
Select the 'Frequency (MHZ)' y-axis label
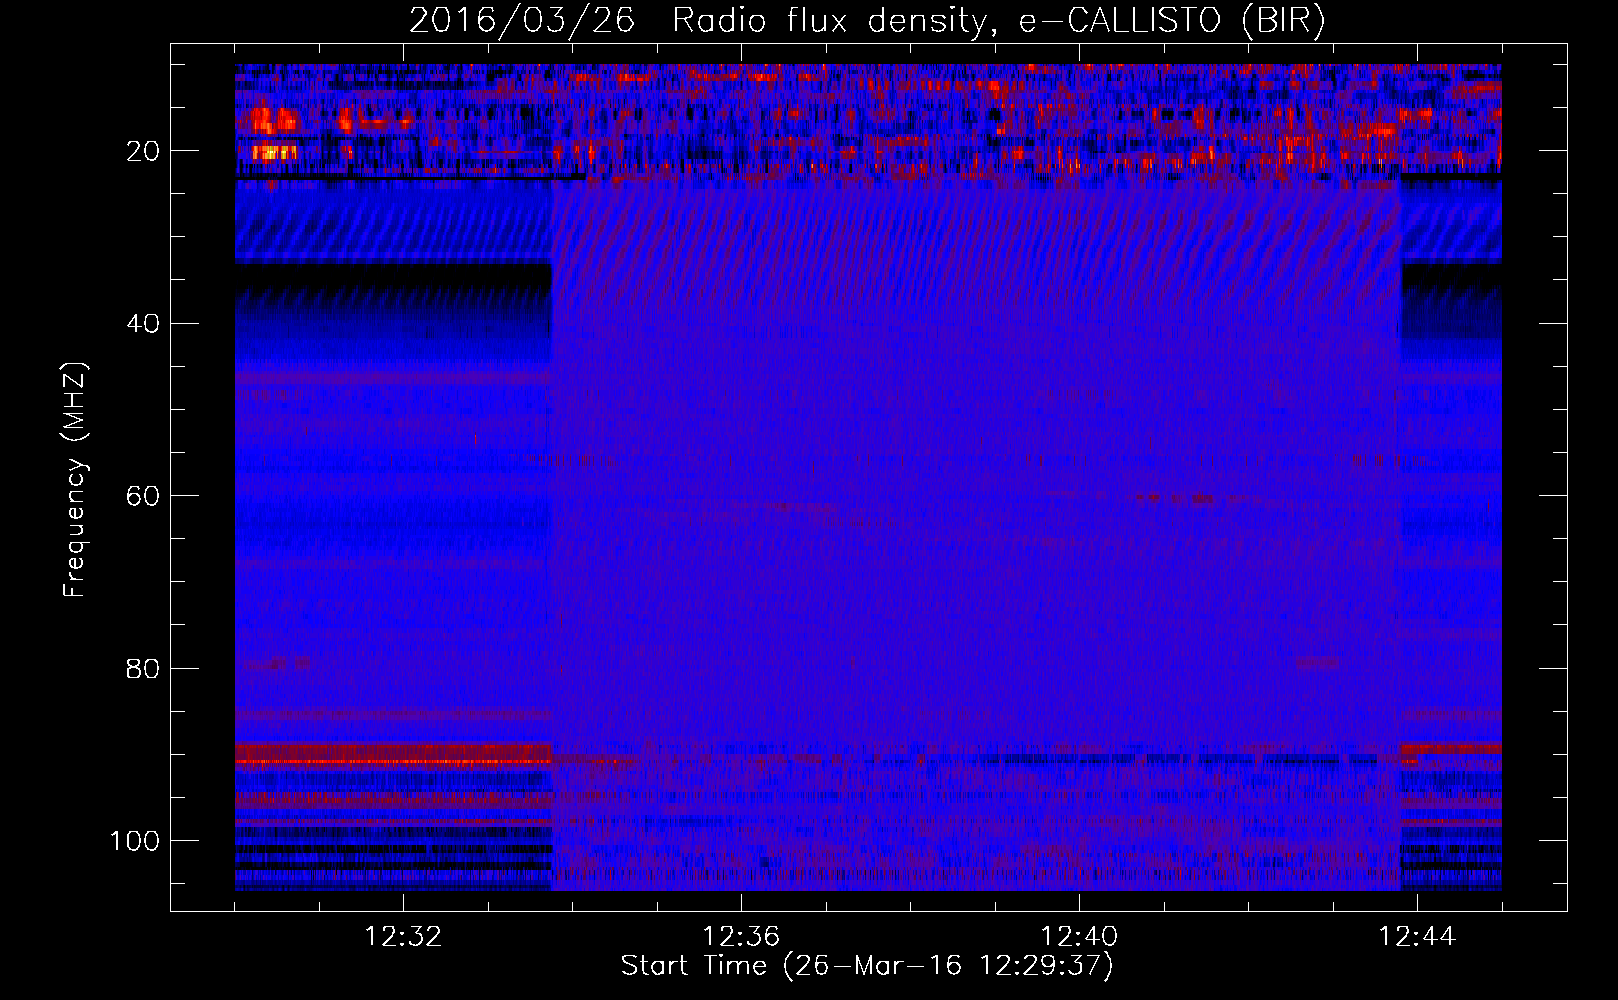point(75,479)
